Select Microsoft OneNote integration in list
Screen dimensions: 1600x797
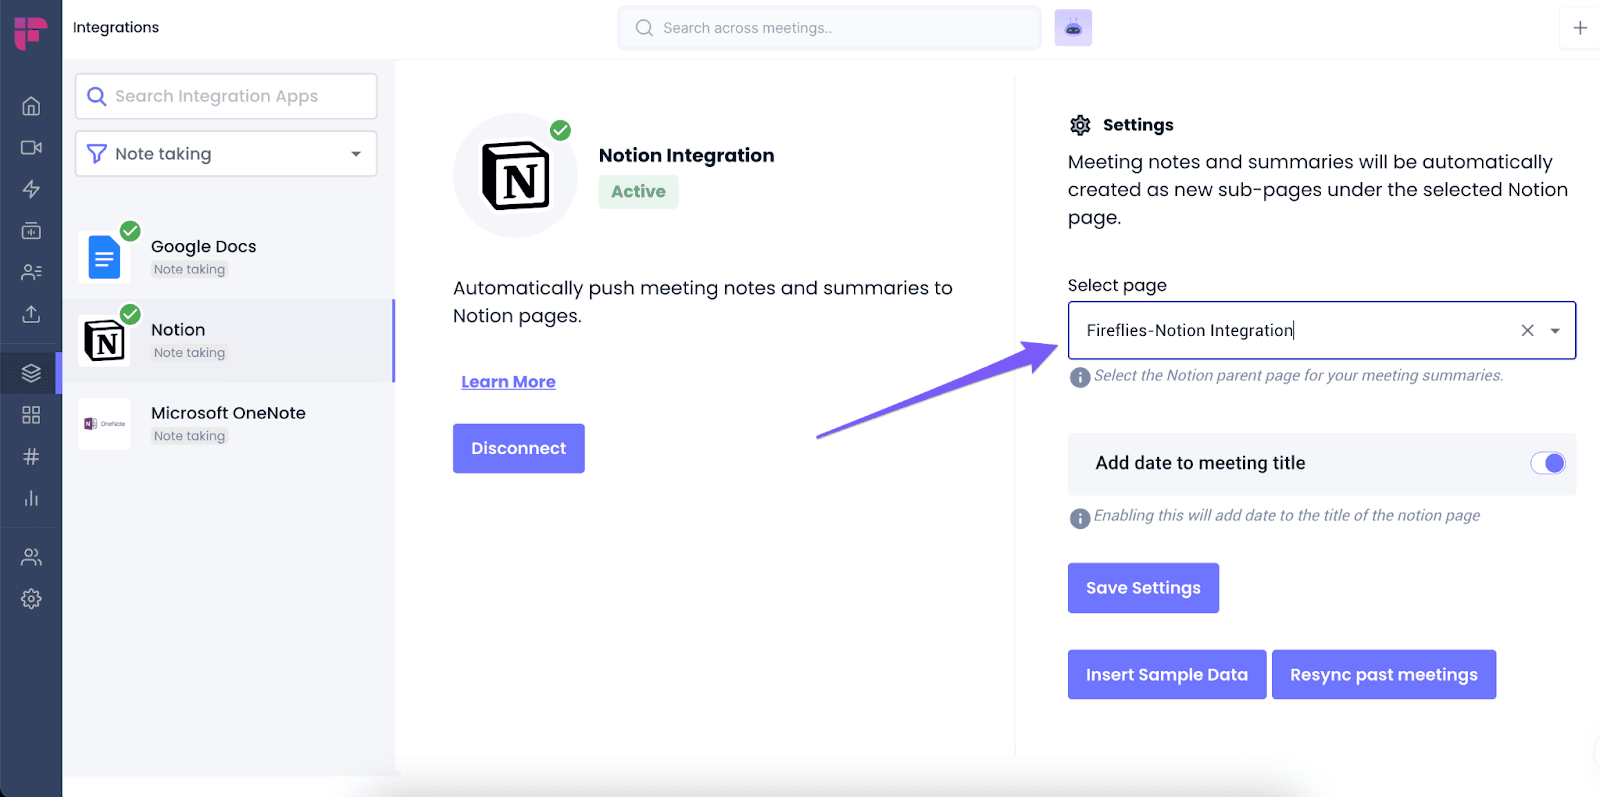click(229, 423)
